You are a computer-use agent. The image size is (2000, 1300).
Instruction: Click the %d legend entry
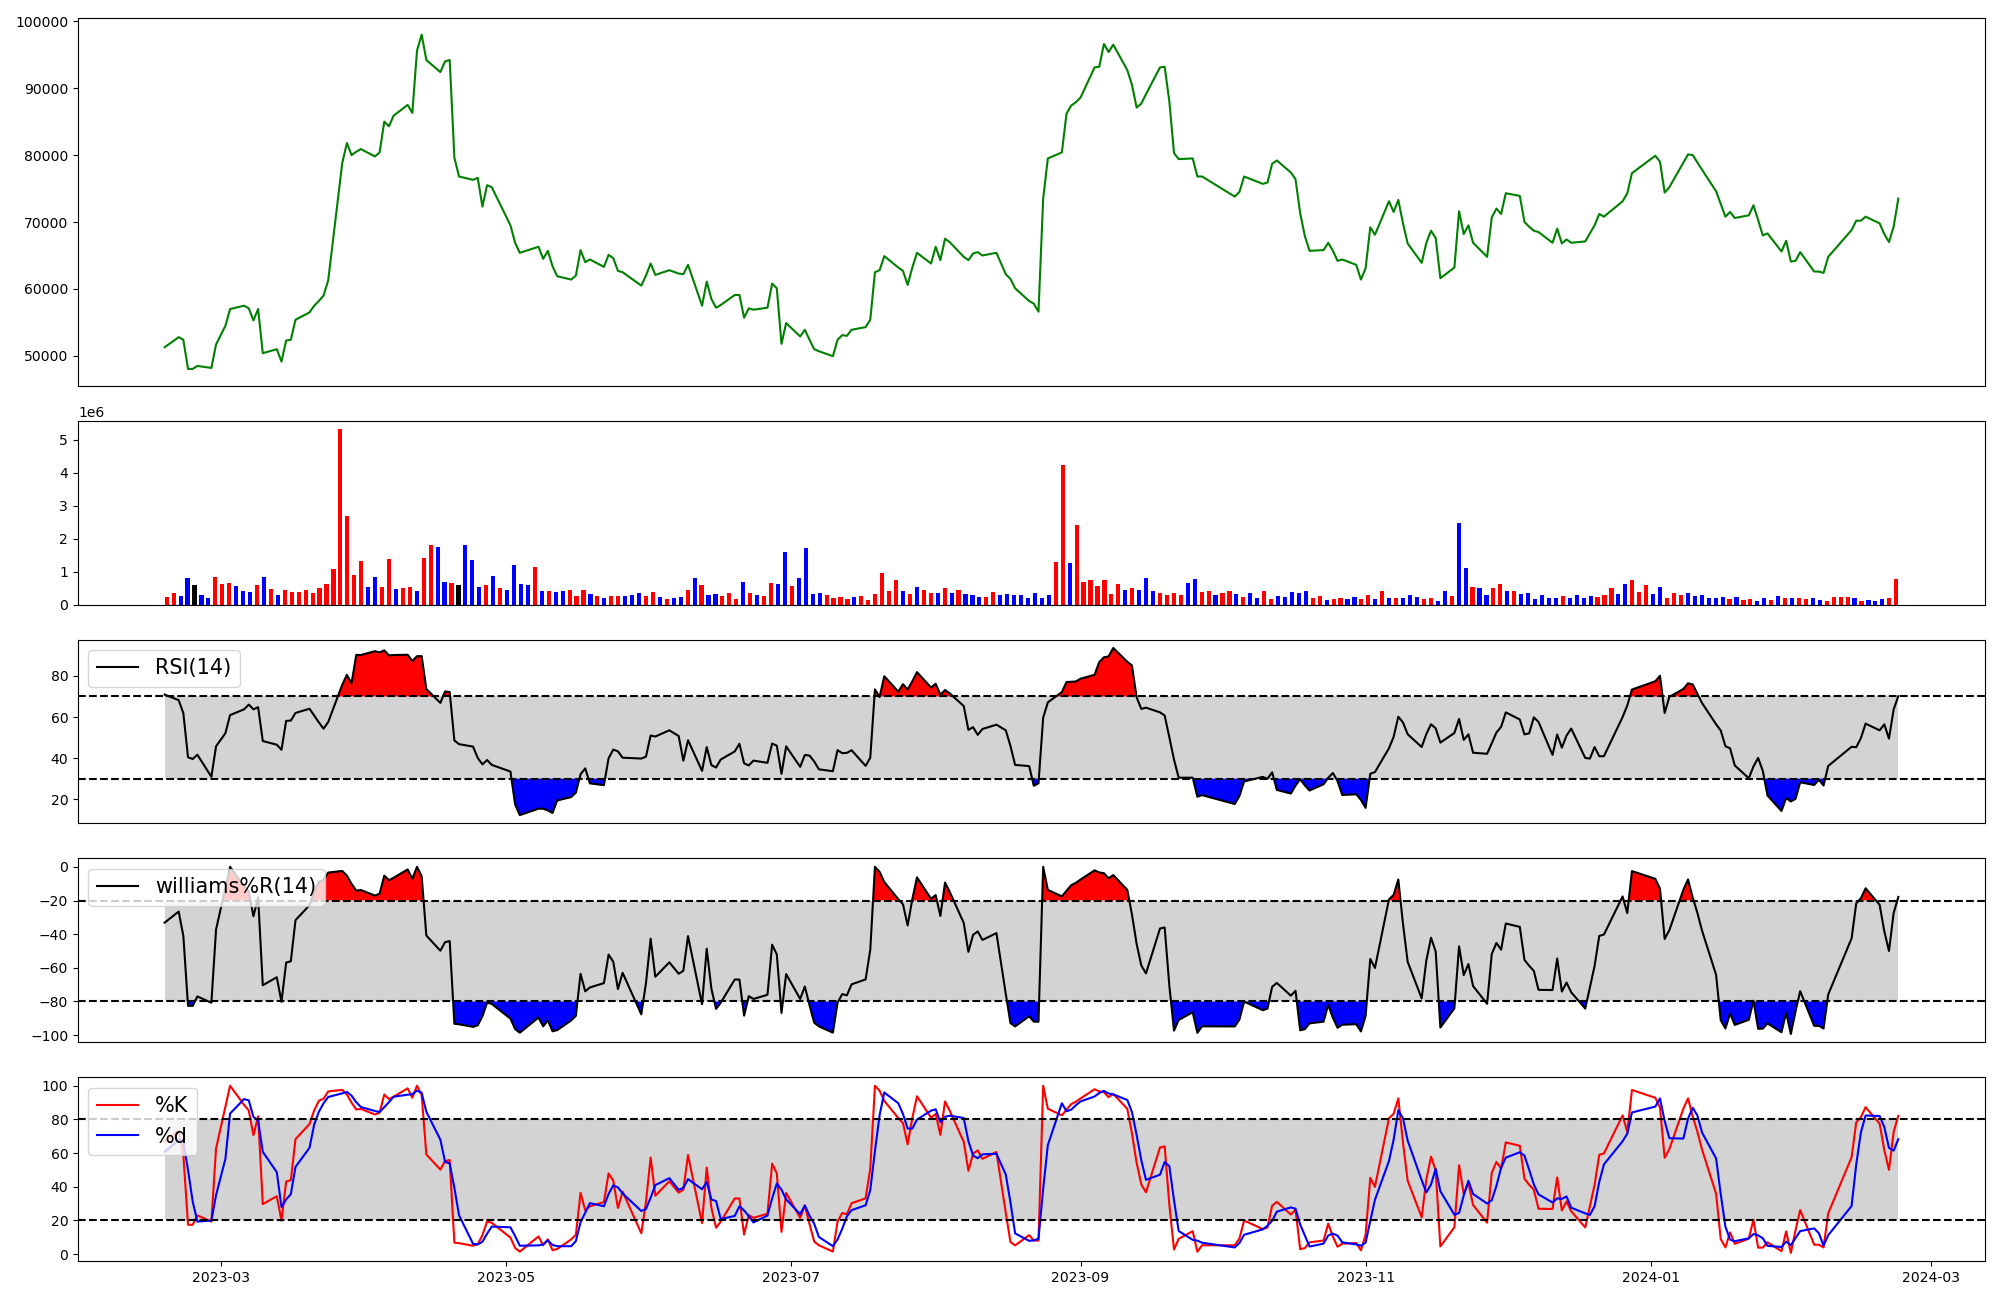pos(171,1136)
